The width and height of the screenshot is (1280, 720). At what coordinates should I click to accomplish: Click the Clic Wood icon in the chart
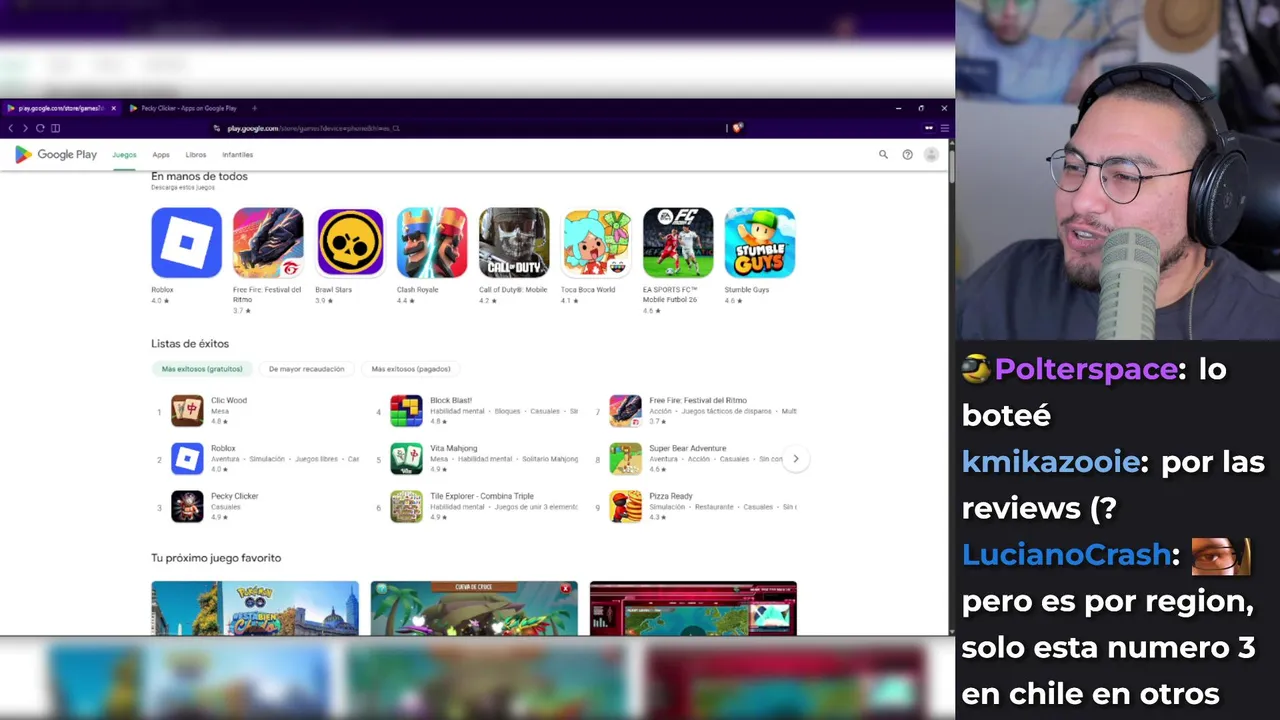pyautogui.click(x=187, y=411)
